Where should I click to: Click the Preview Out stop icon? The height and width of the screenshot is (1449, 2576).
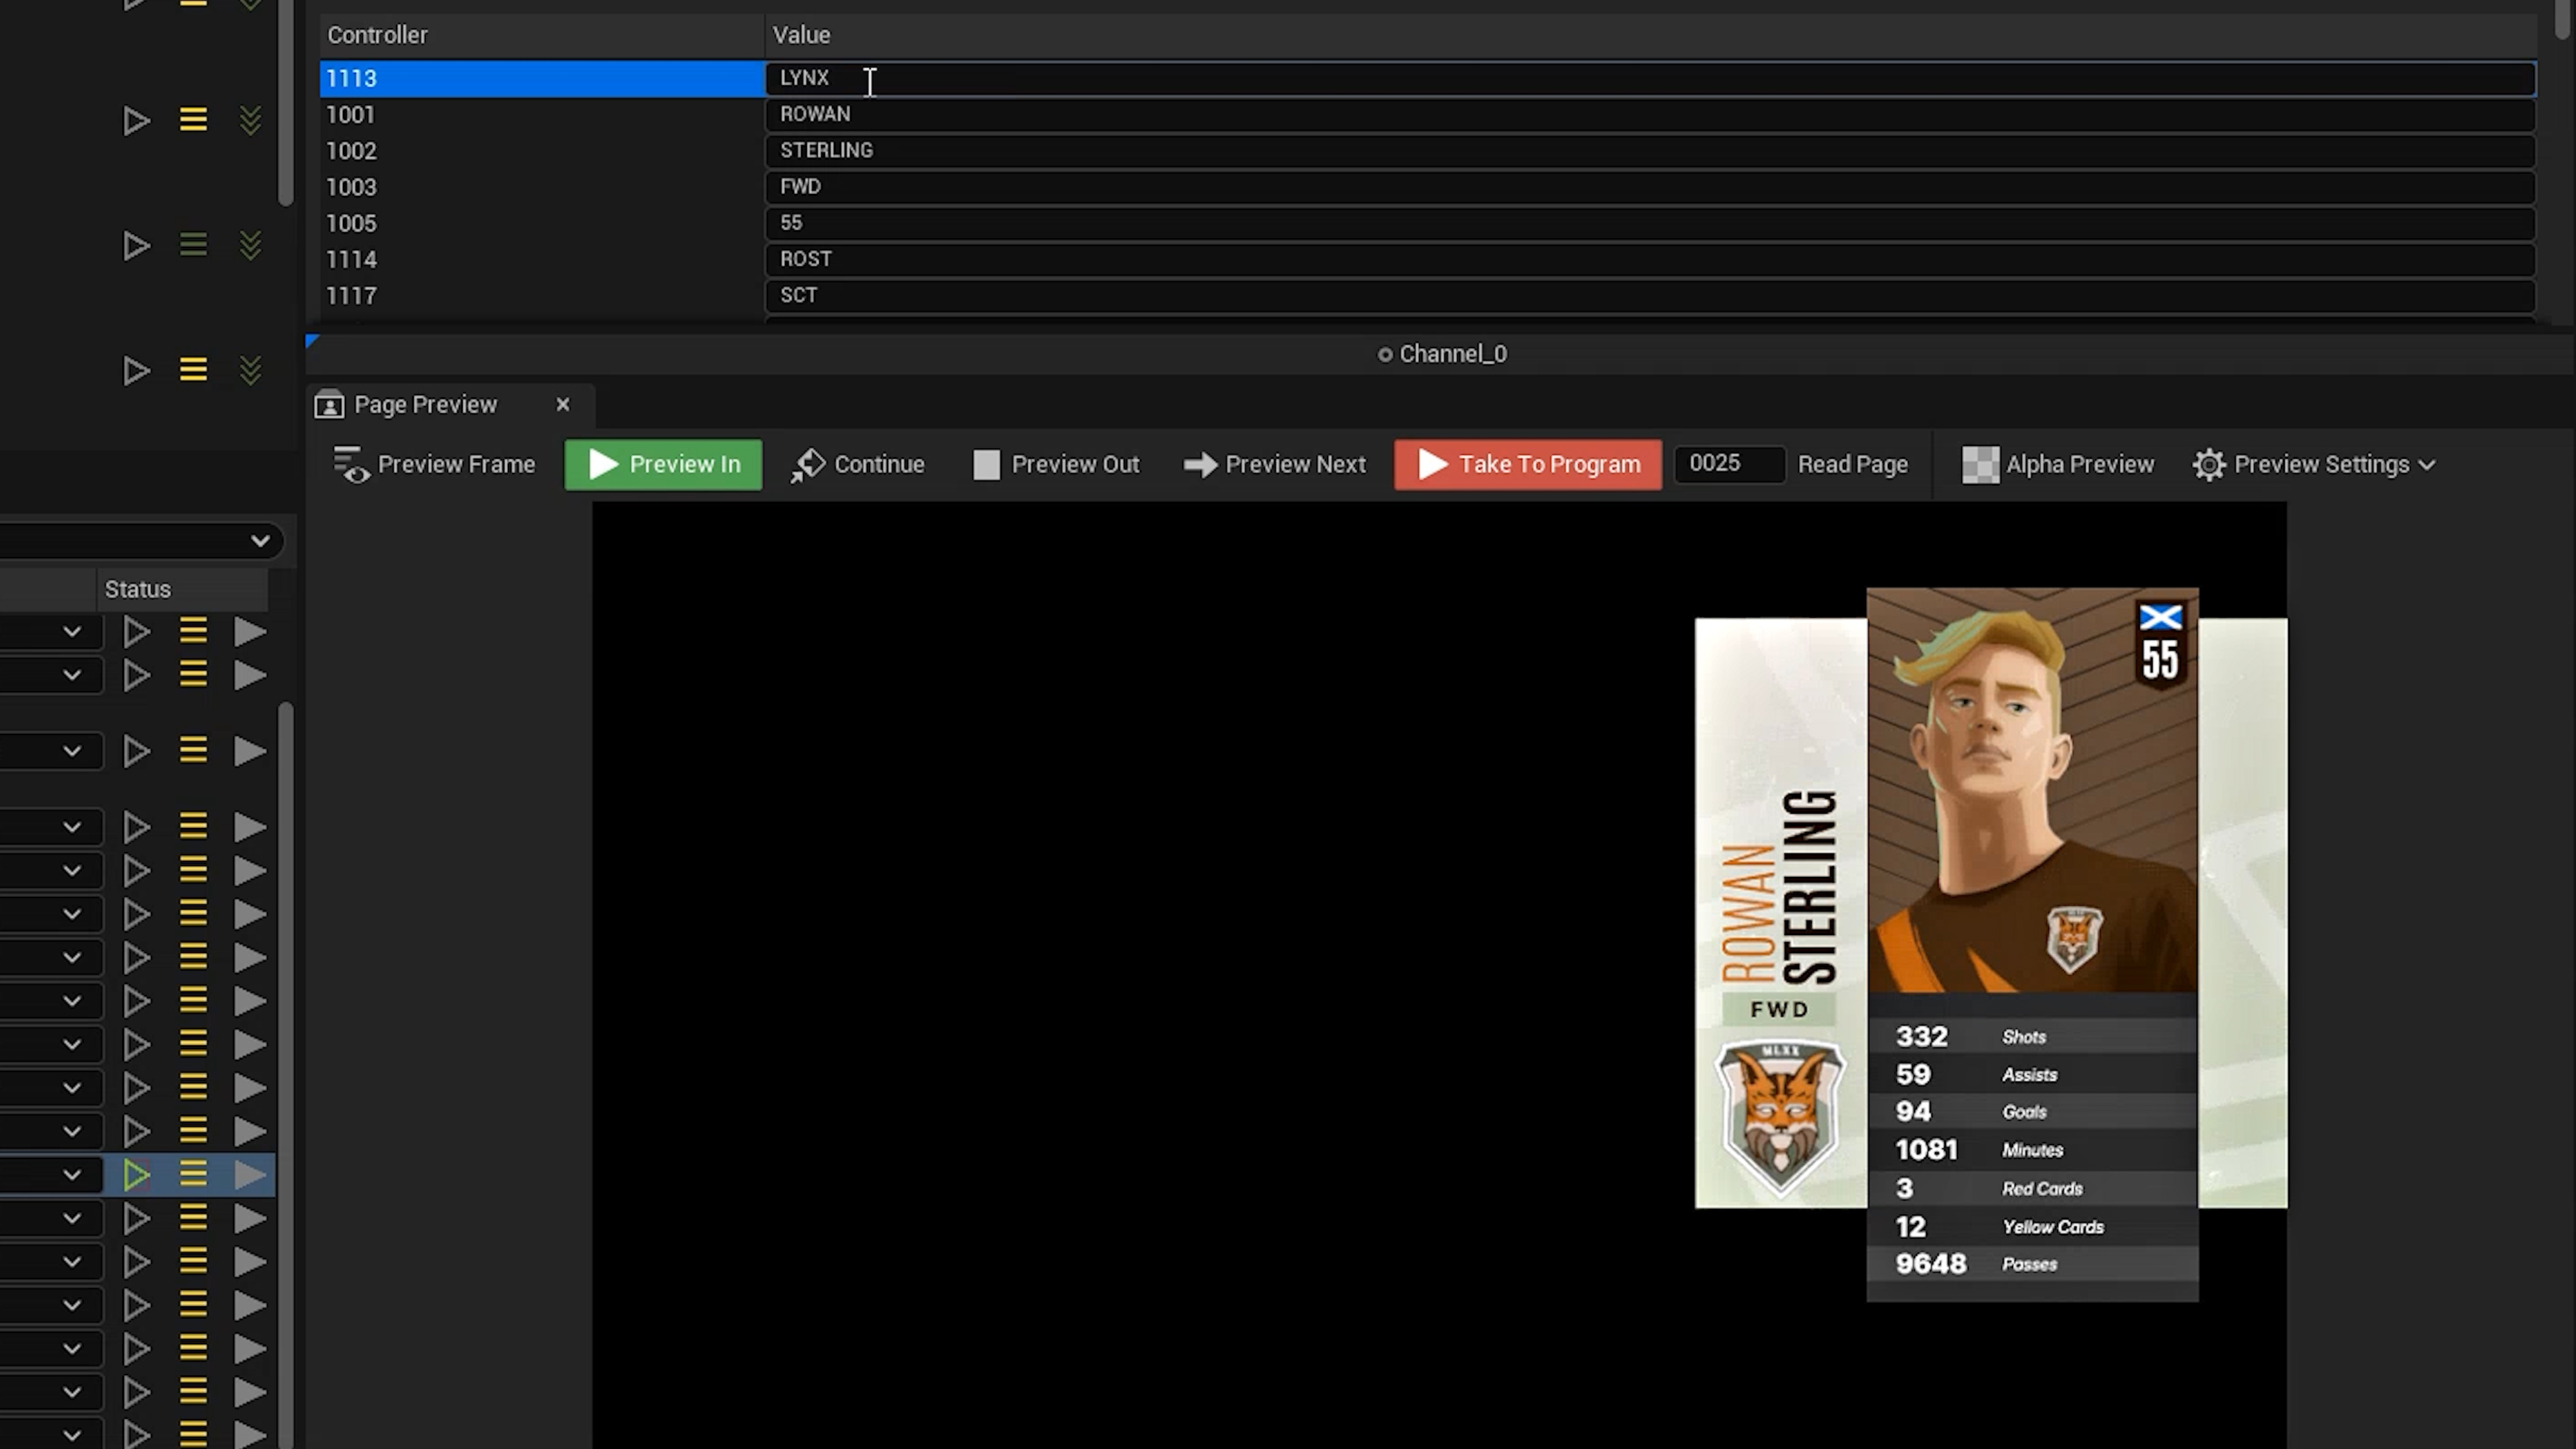pos(986,464)
